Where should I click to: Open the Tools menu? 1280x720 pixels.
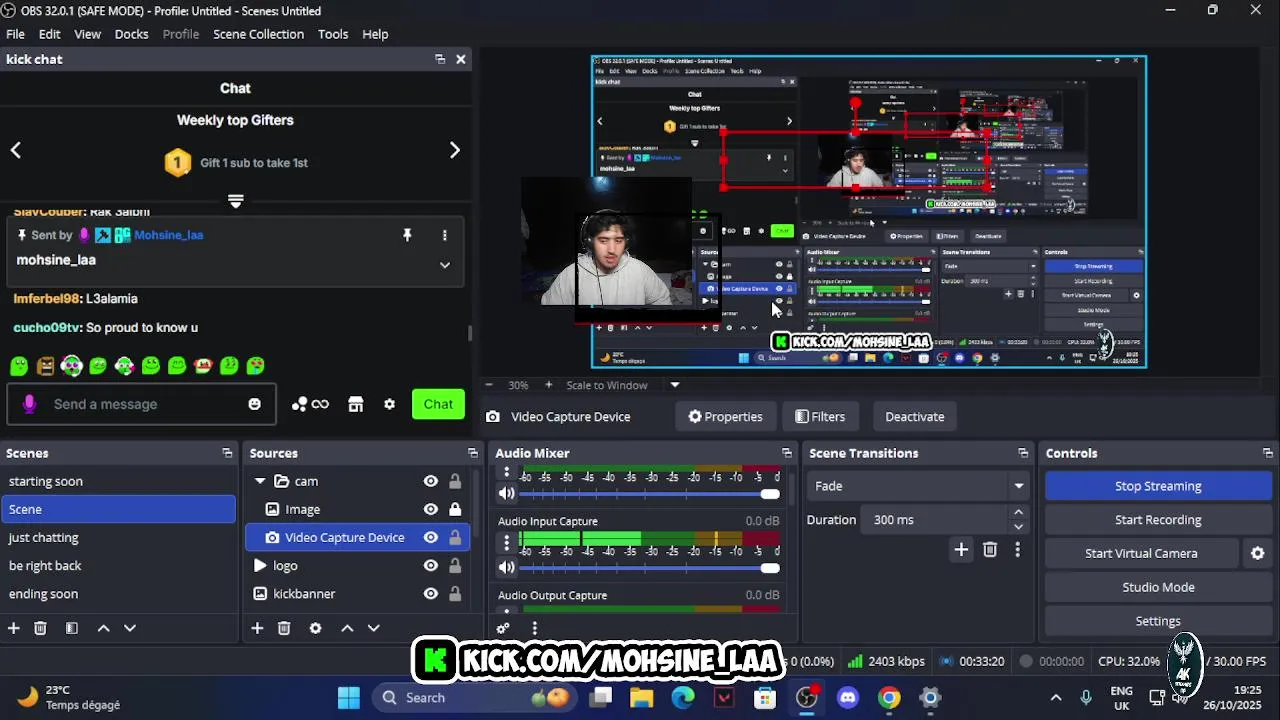333,34
